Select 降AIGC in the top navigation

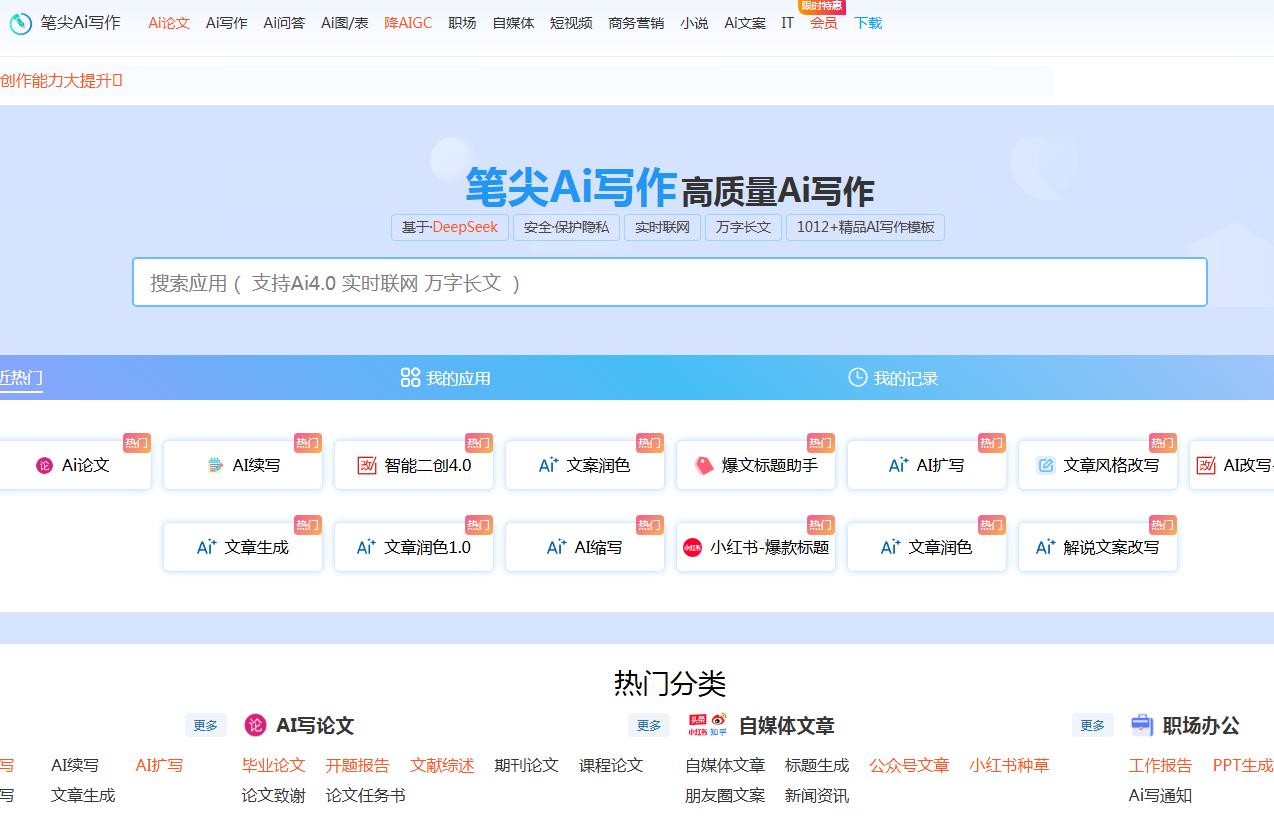pos(408,23)
